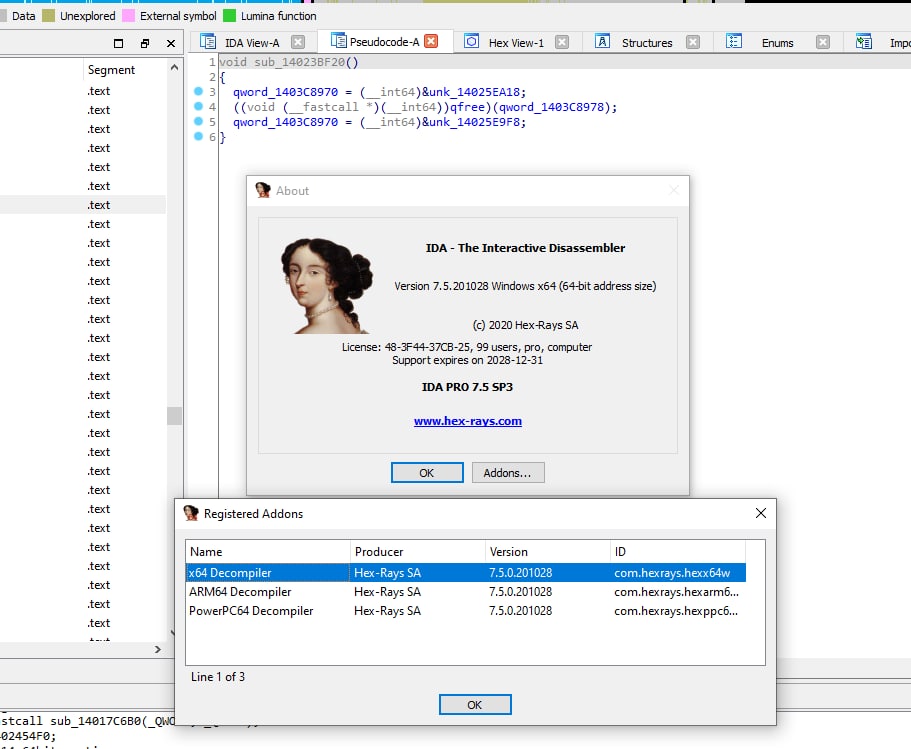The image size is (911, 749).
Task: Sort addons by Producer column
Action: tap(417, 551)
